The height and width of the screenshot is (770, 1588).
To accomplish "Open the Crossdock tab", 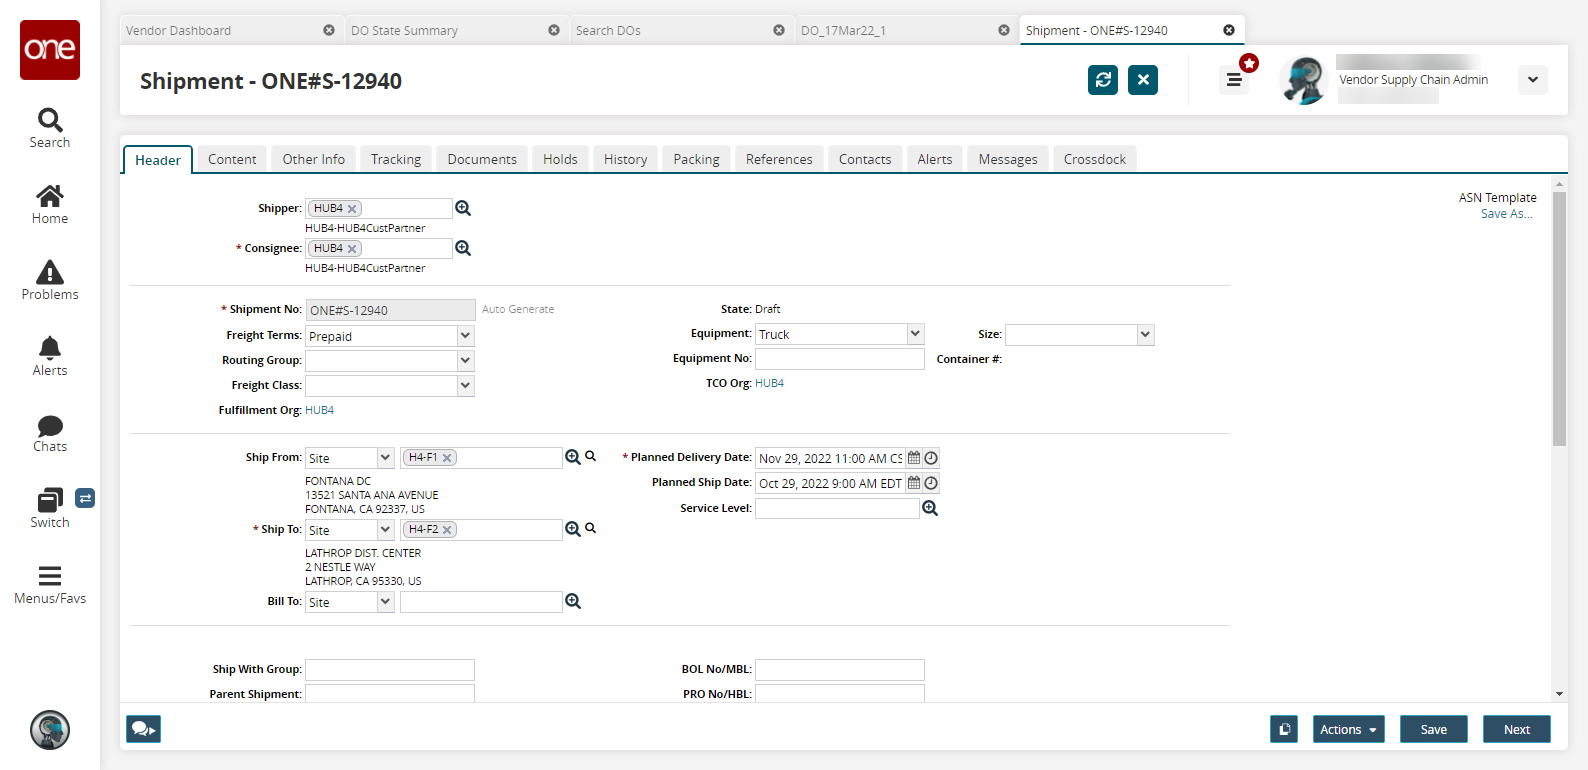I will click(1094, 159).
